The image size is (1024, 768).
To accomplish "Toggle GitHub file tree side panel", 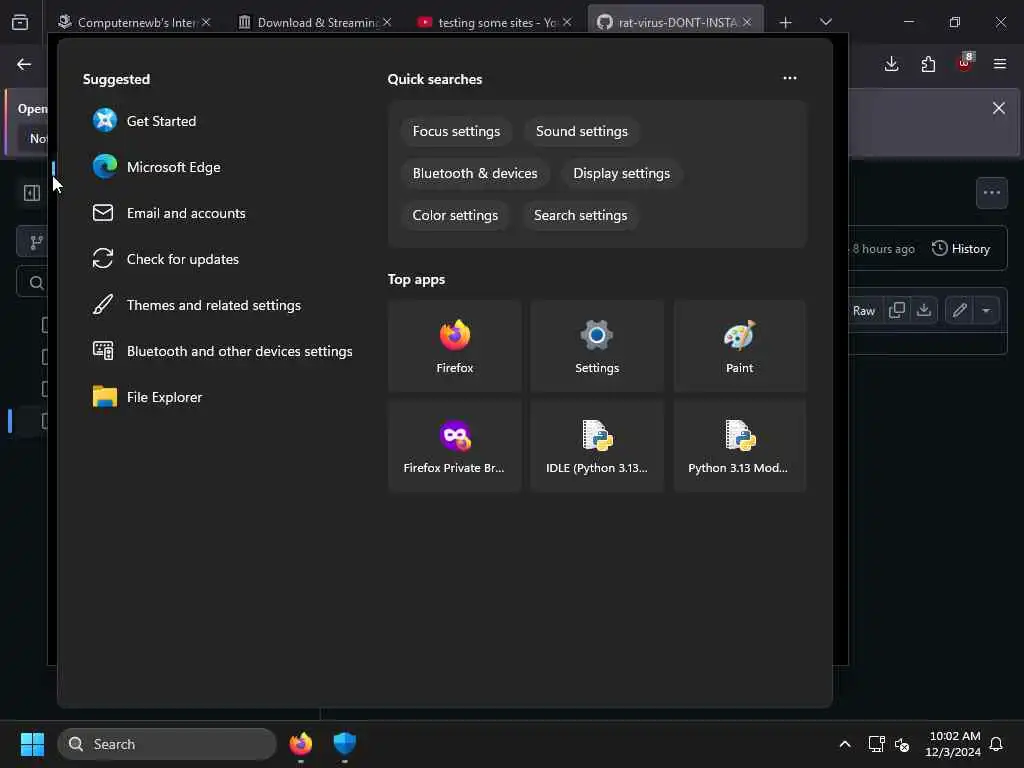I will (32, 193).
